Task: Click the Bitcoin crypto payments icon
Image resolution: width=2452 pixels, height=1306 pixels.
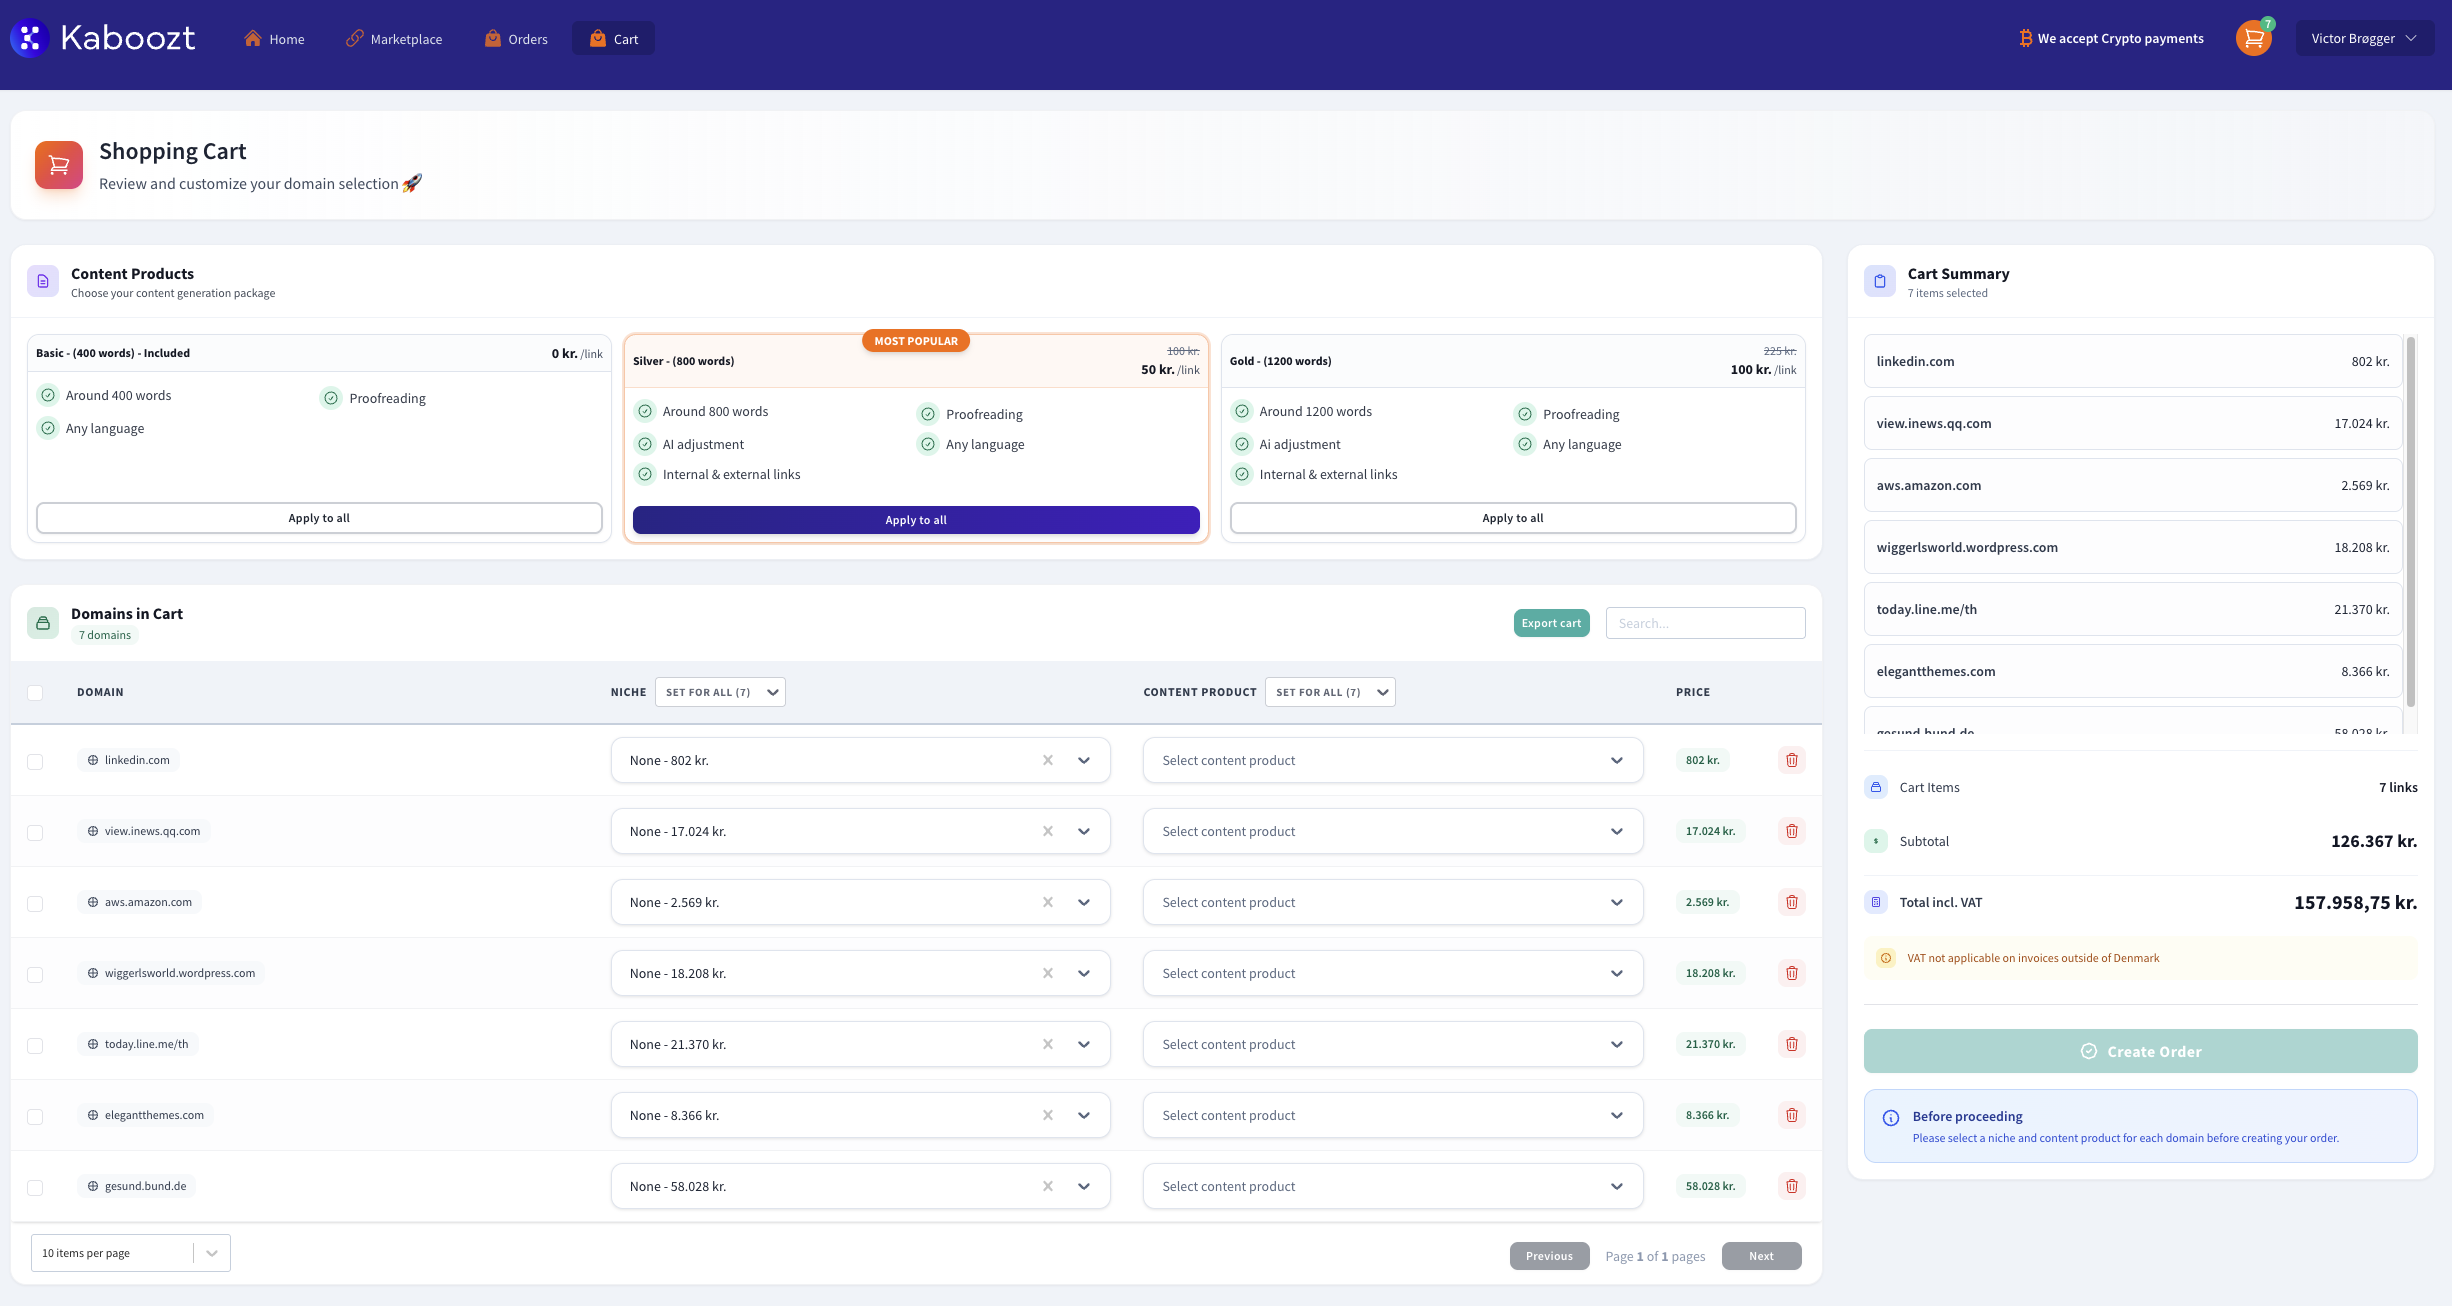Action: pos(2025,39)
